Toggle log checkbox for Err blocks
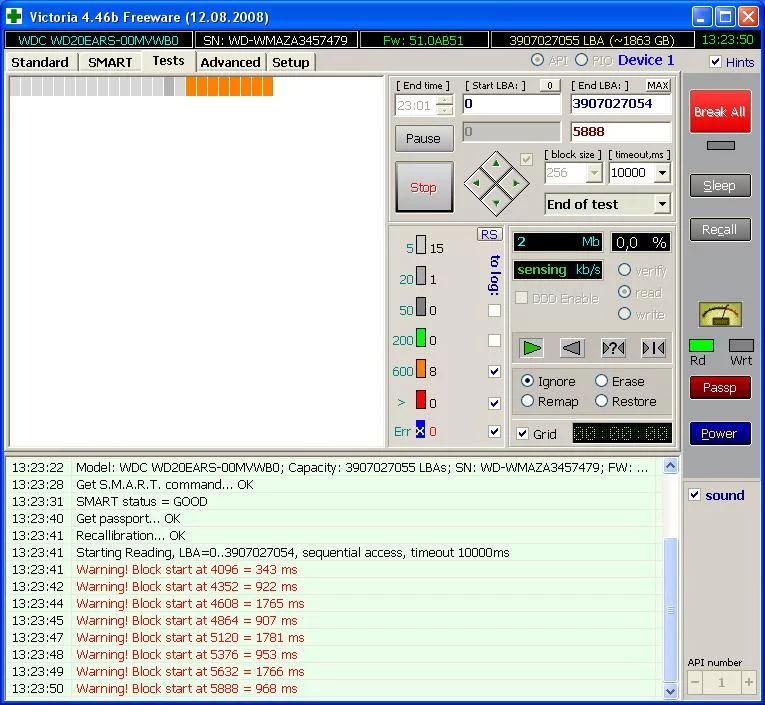Screen dimensions: 765x705 (494, 432)
